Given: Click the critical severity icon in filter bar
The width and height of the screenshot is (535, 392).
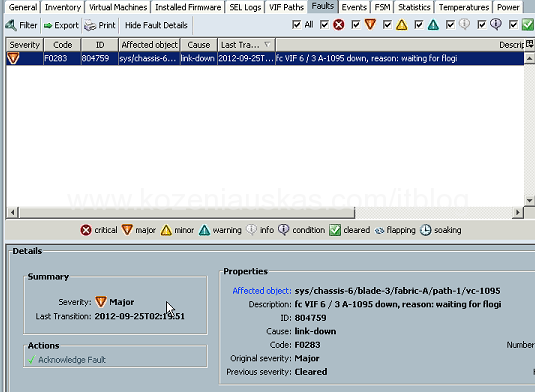Looking at the screenshot, I should click(338, 25).
